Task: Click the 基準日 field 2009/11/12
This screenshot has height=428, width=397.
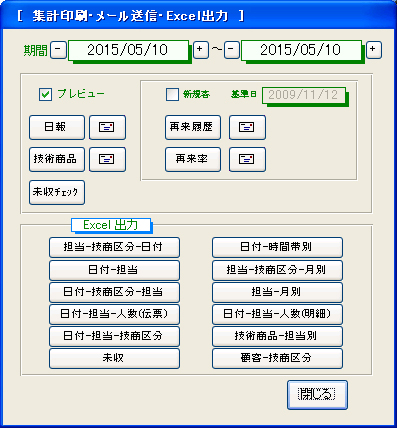Action: click(304, 95)
